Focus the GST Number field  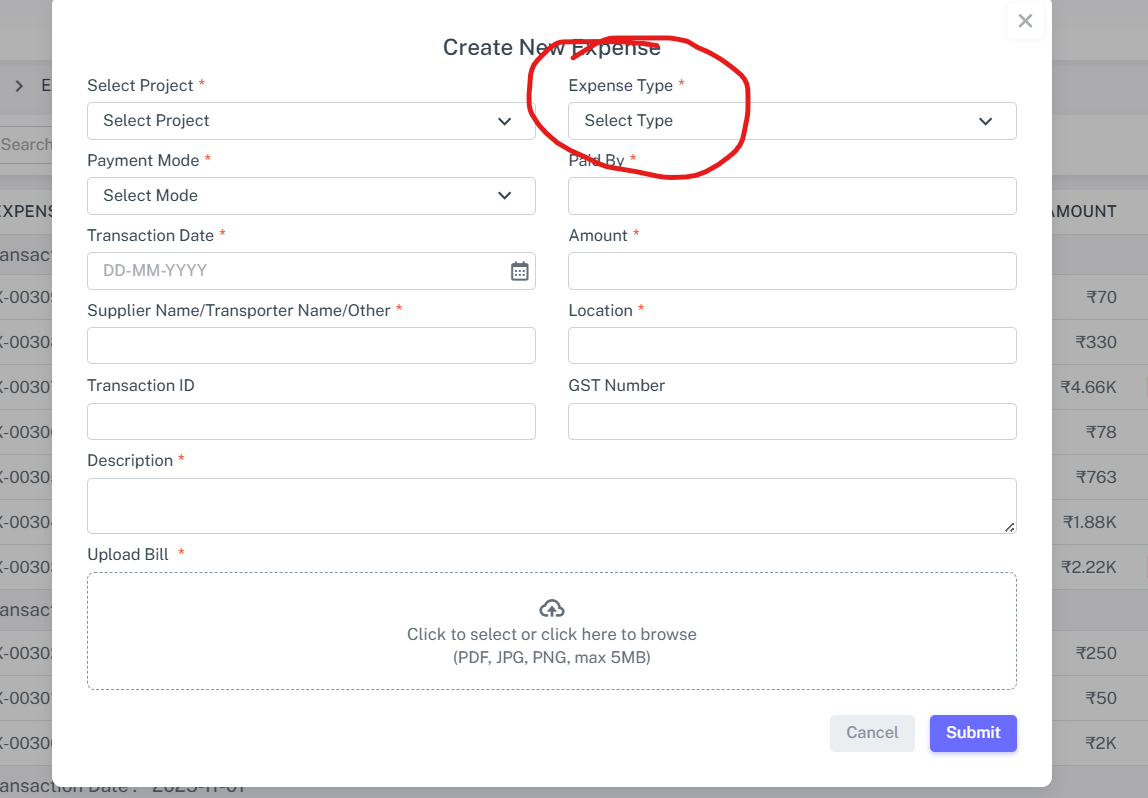(791, 422)
